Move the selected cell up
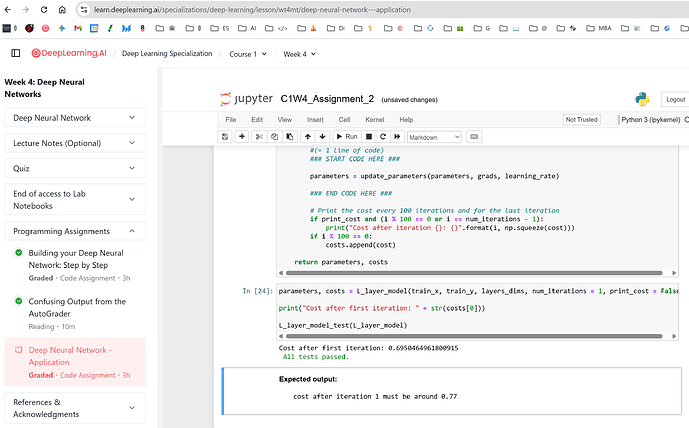689x428 pixels. coord(309,136)
